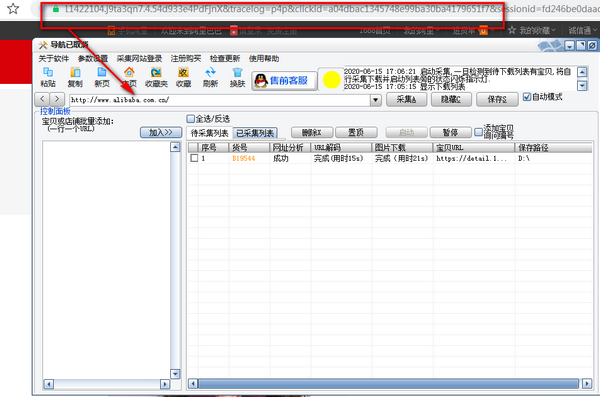The image size is (600, 397).
Task: Check the row 1 B19544 checkbox
Action: tap(194, 158)
